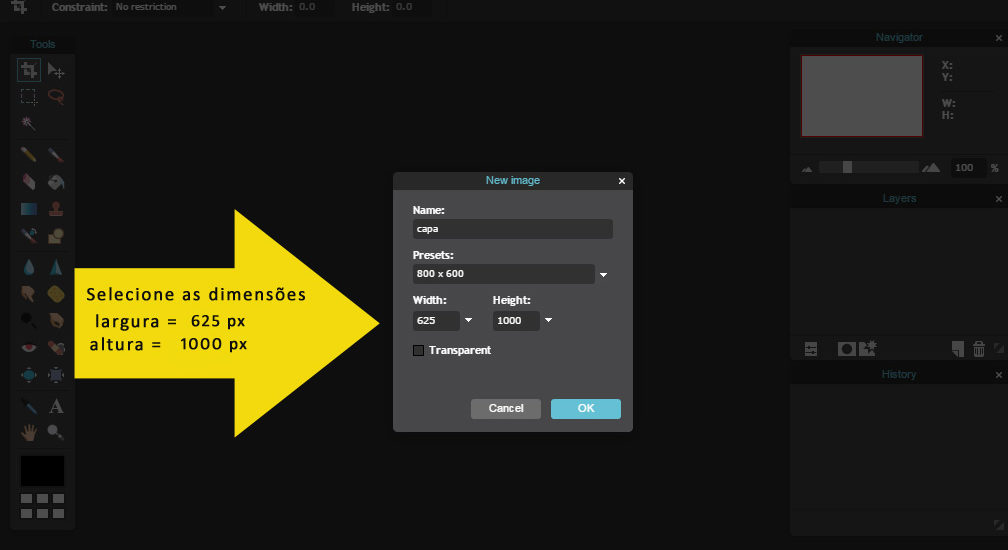Click the Name input field
Viewport: 1008px width, 550px height.
pos(512,229)
